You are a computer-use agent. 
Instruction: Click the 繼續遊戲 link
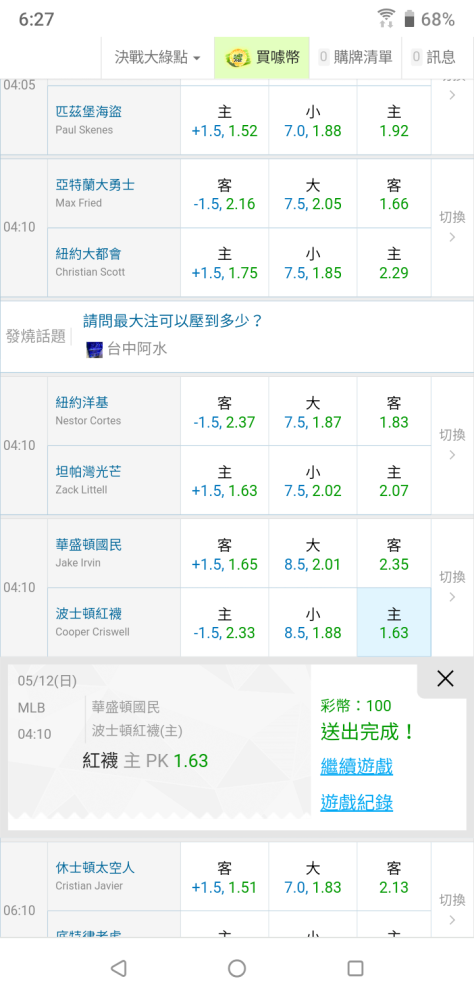357,766
